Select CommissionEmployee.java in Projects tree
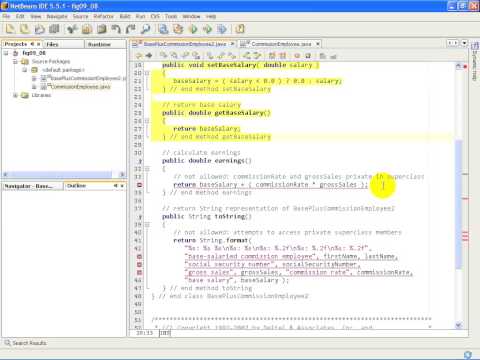 80,87
